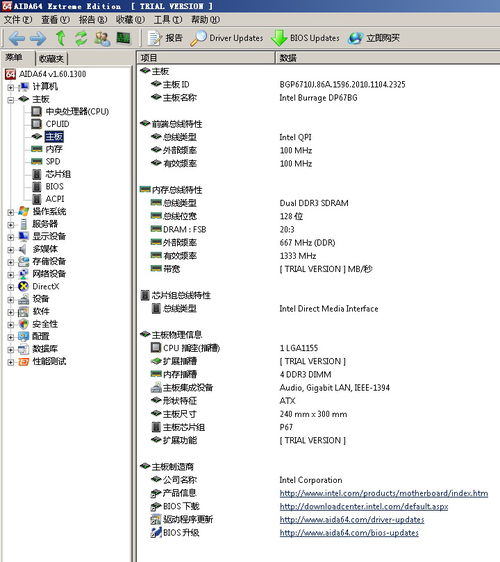Open BIOS Updates from toolbar

click(x=305, y=38)
